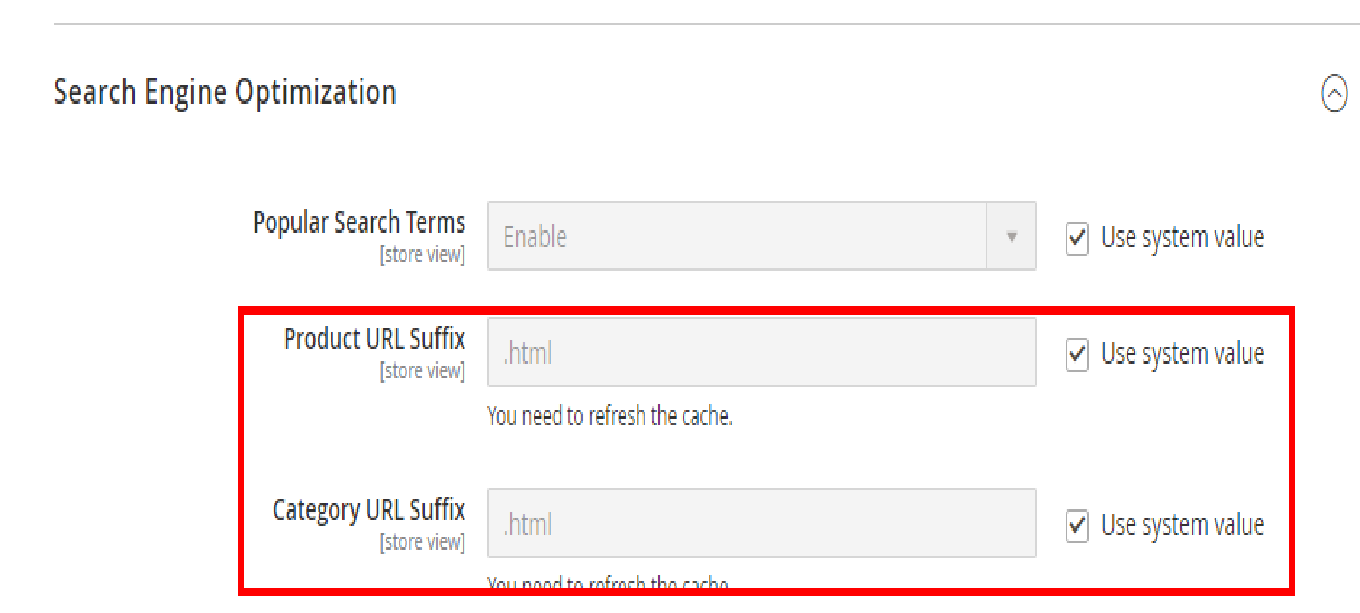Click the Product URL Suffix label
This screenshot has width=1360, height=613.
[374, 339]
